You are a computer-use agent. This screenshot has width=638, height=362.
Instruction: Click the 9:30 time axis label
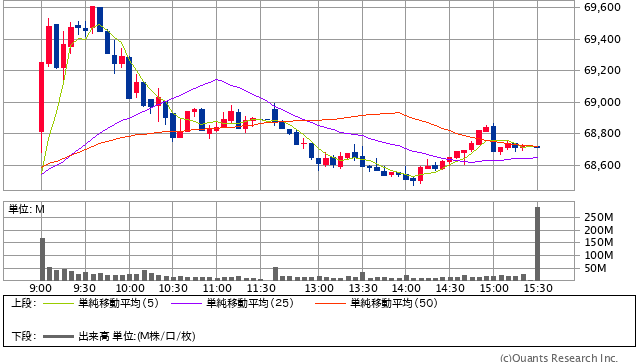coord(84,288)
